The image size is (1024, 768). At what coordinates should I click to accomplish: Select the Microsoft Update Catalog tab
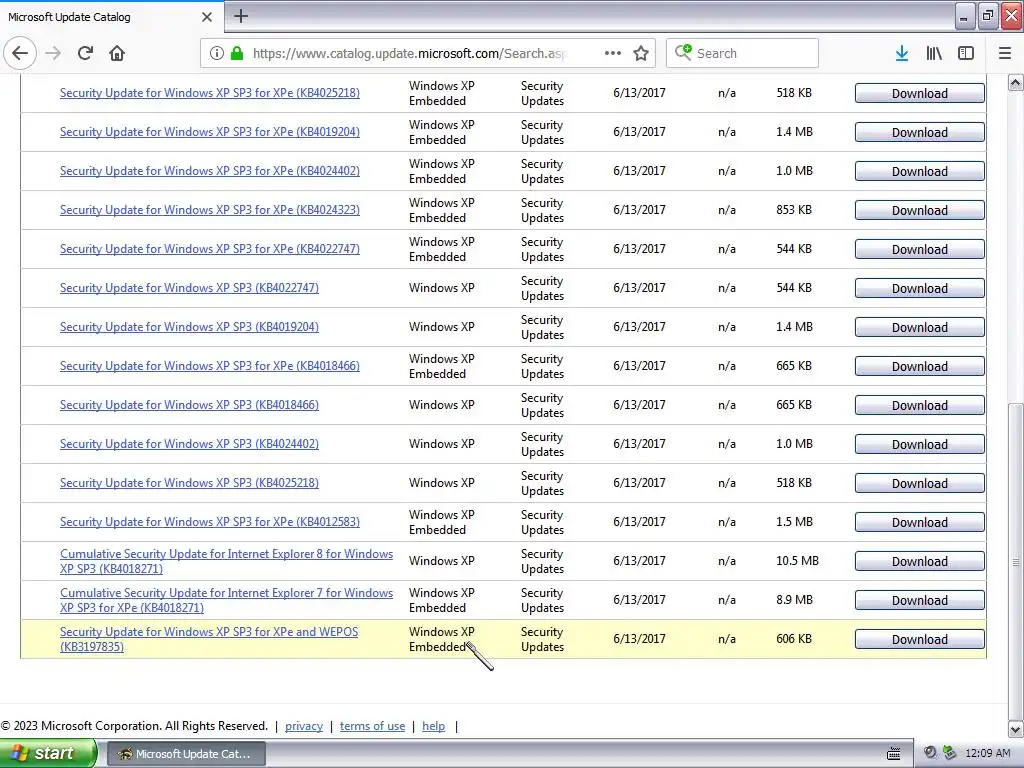pos(112,16)
